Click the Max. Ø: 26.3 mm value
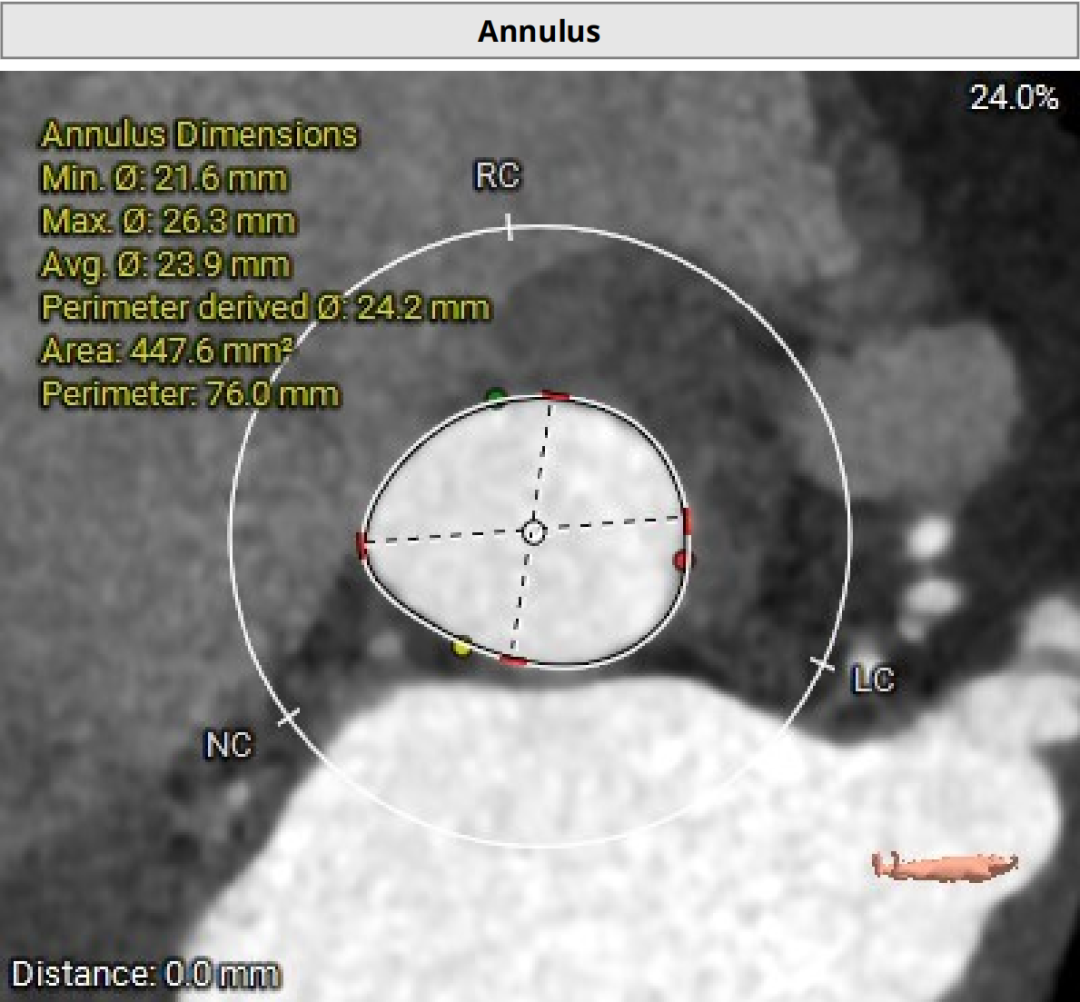This screenshot has width=1080, height=1002. [x=168, y=221]
